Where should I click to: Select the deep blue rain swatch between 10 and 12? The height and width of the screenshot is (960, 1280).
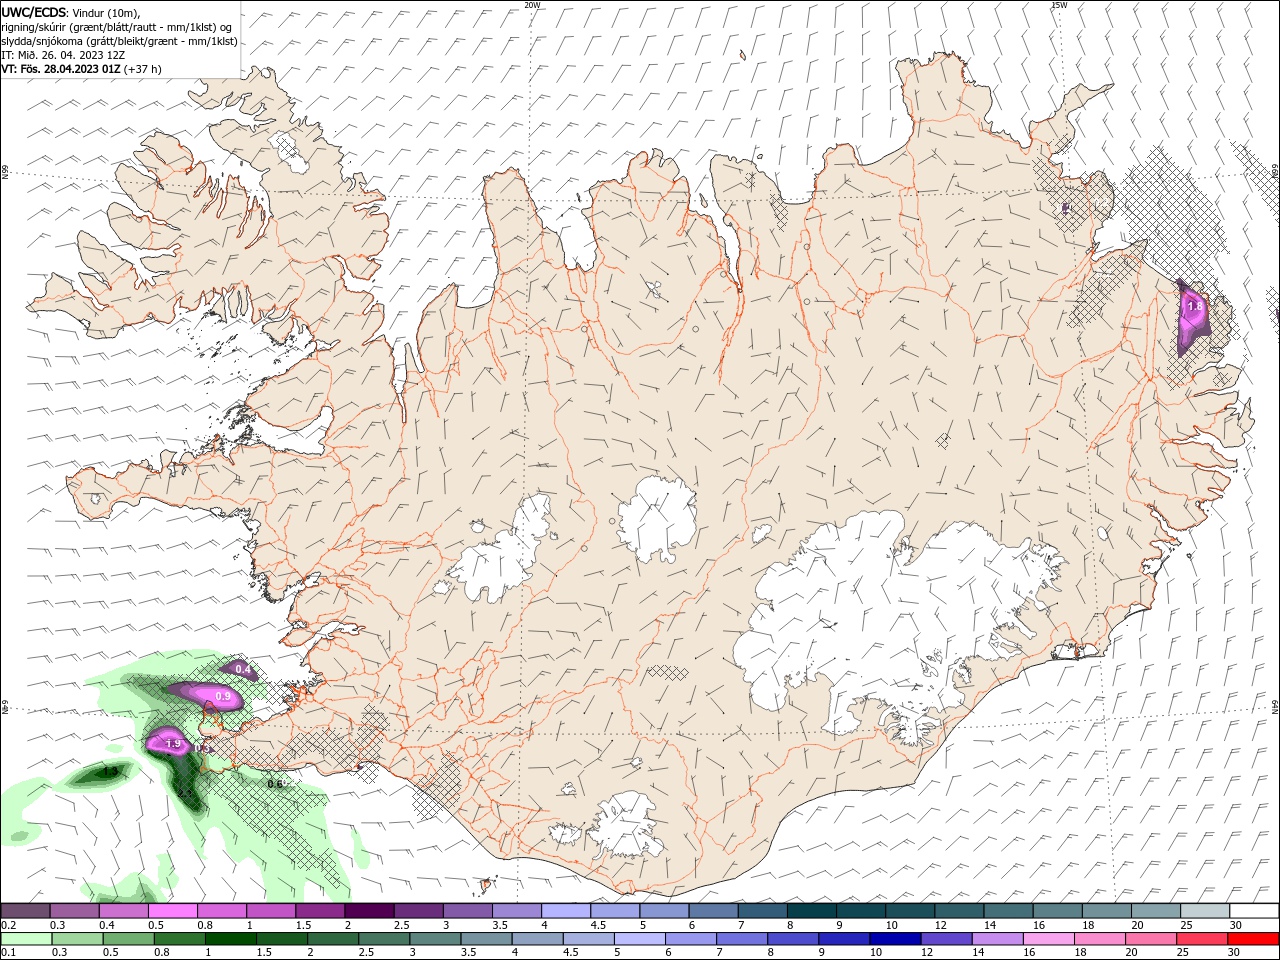[x=895, y=939]
